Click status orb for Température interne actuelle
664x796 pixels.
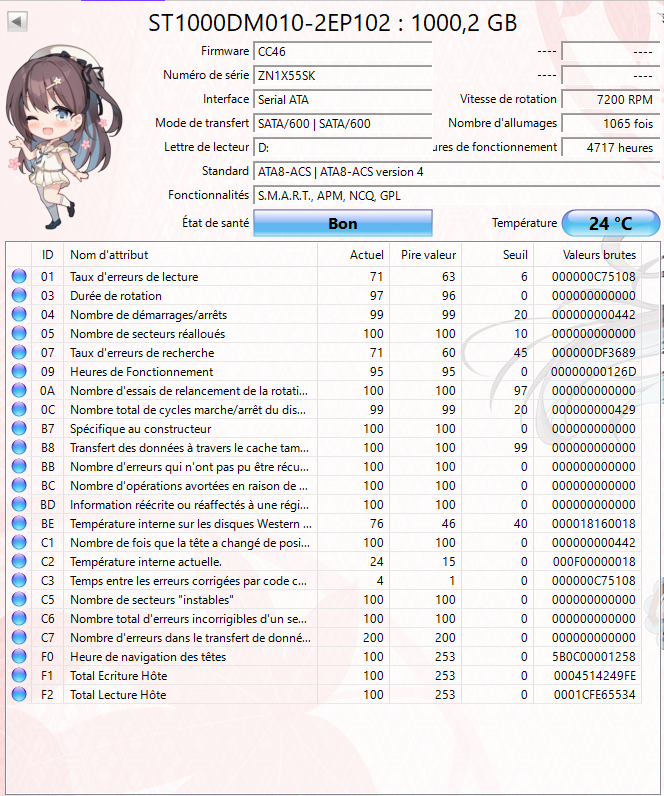(19, 561)
